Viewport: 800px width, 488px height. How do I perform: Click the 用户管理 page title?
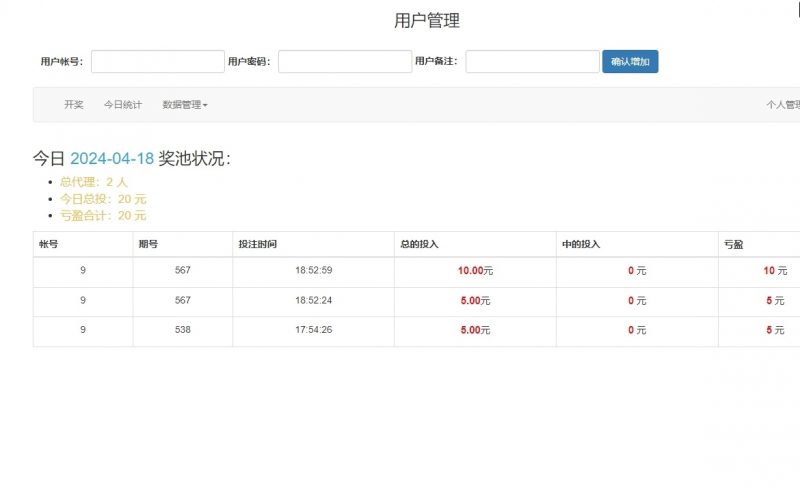click(x=427, y=21)
